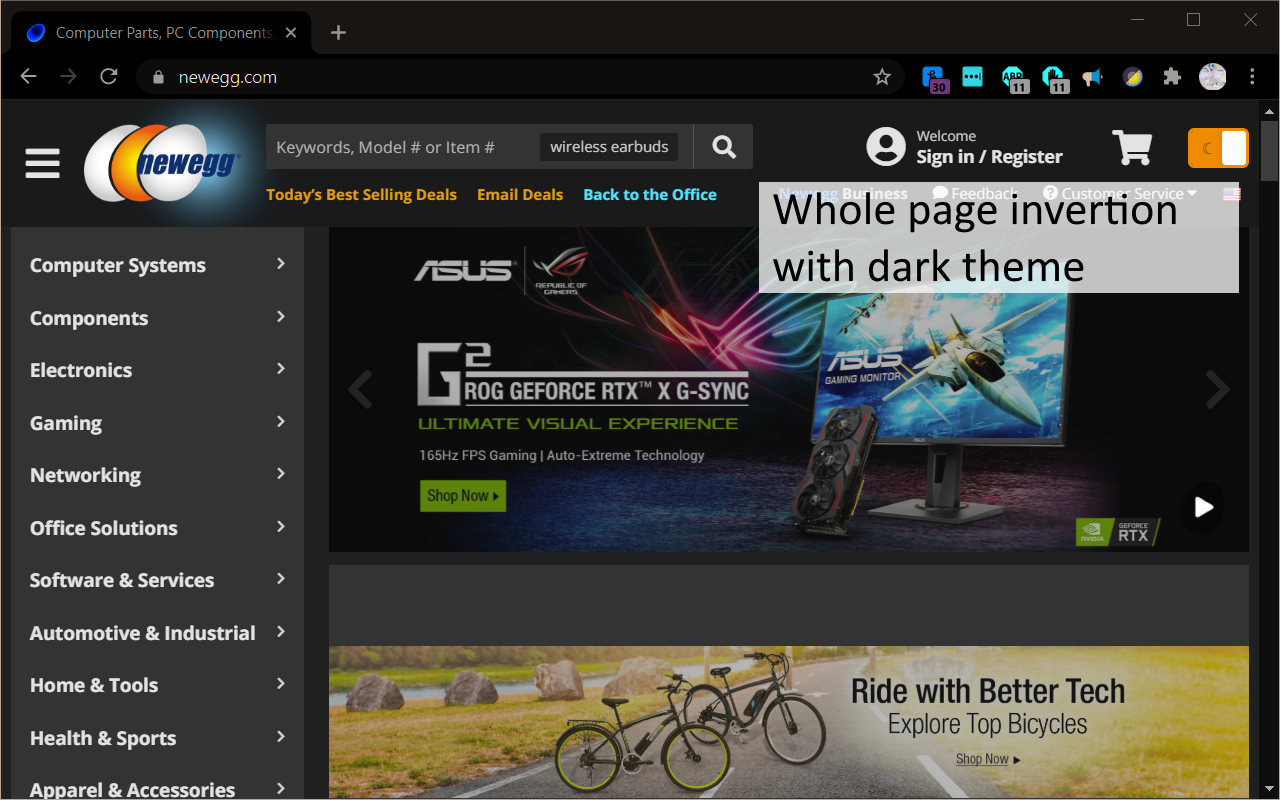Show previous banner slide arrow
This screenshot has width=1280, height=800.
click(x=360, y=390)
